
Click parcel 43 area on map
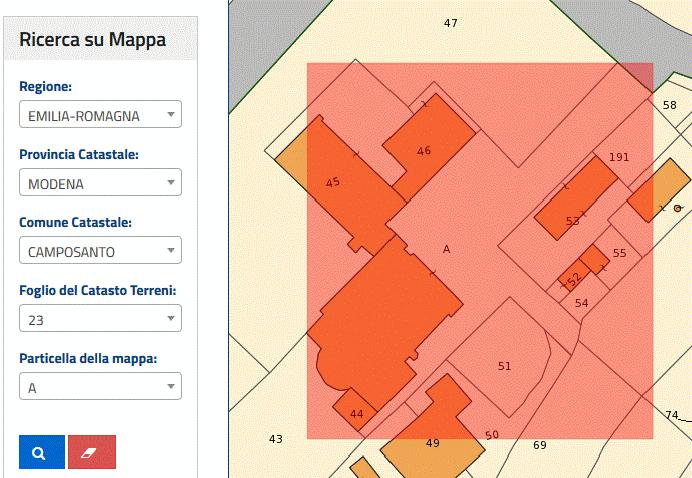(276, 438)
